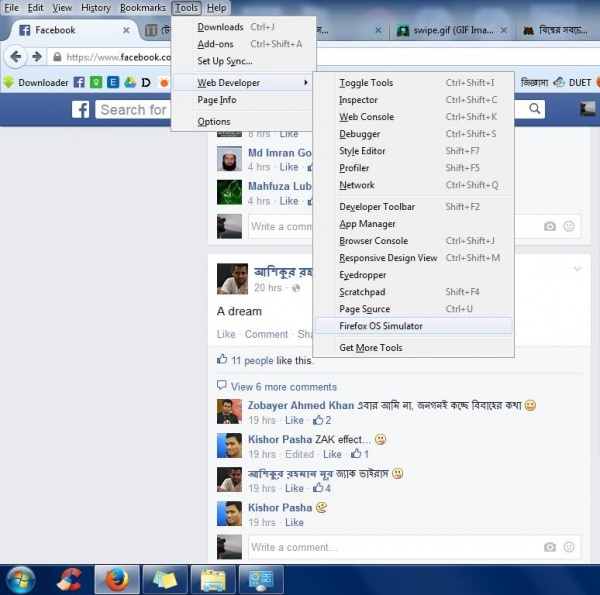Click the Comment link under A dream post
This screenshot has height=595, width=600.
[266, 334]
